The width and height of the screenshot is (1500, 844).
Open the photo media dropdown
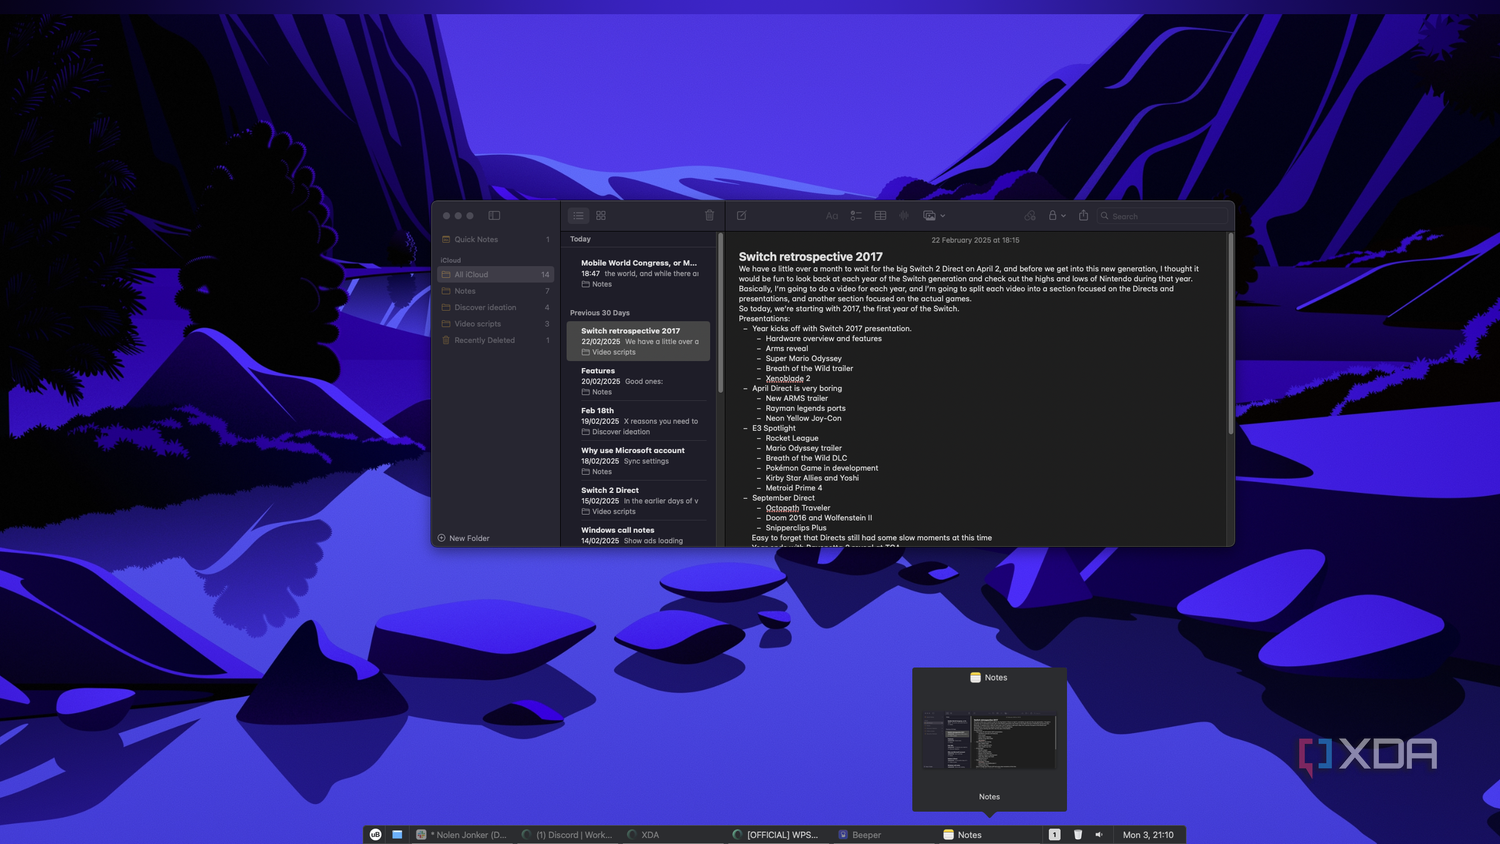point(934,215)
